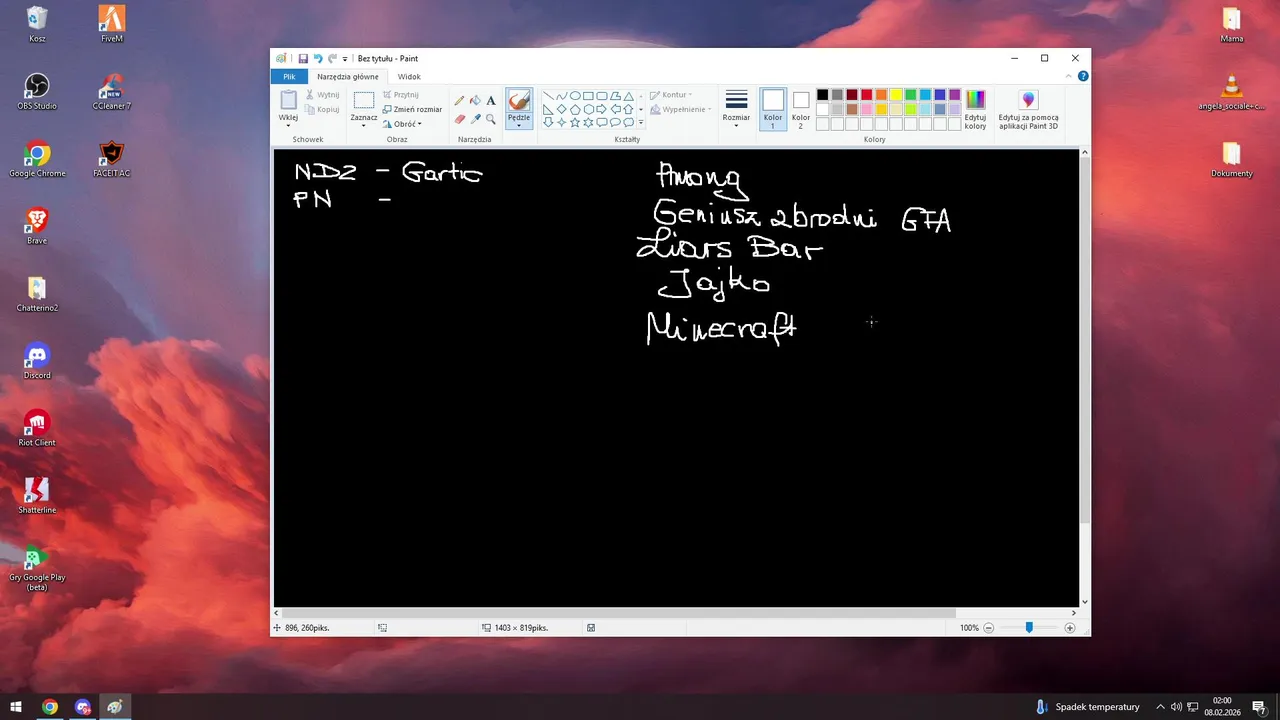Click the Redo arrow in title bar

coord(332,59)
